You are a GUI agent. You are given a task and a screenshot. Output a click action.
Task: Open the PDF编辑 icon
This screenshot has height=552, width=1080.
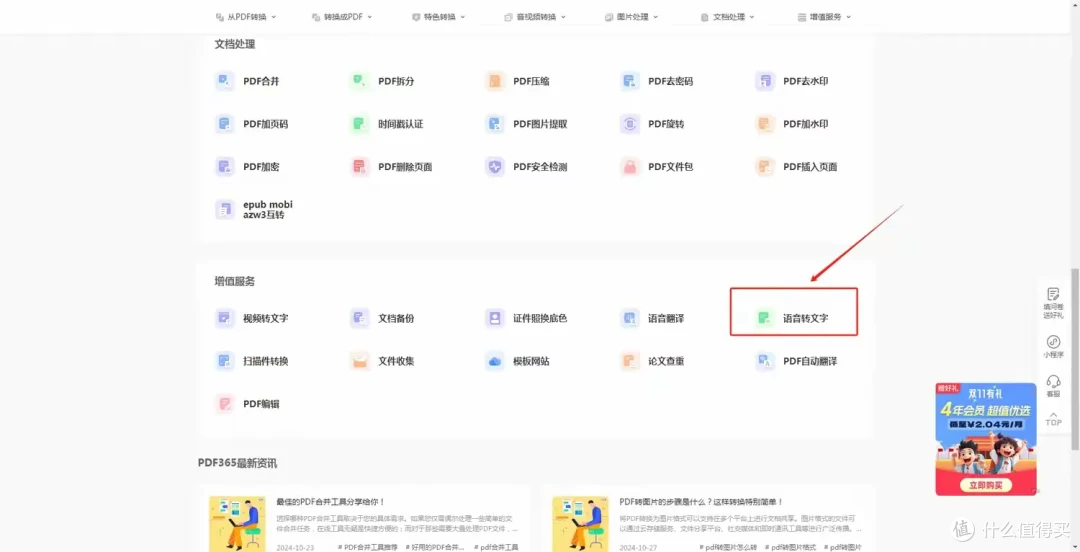[225, 404]
